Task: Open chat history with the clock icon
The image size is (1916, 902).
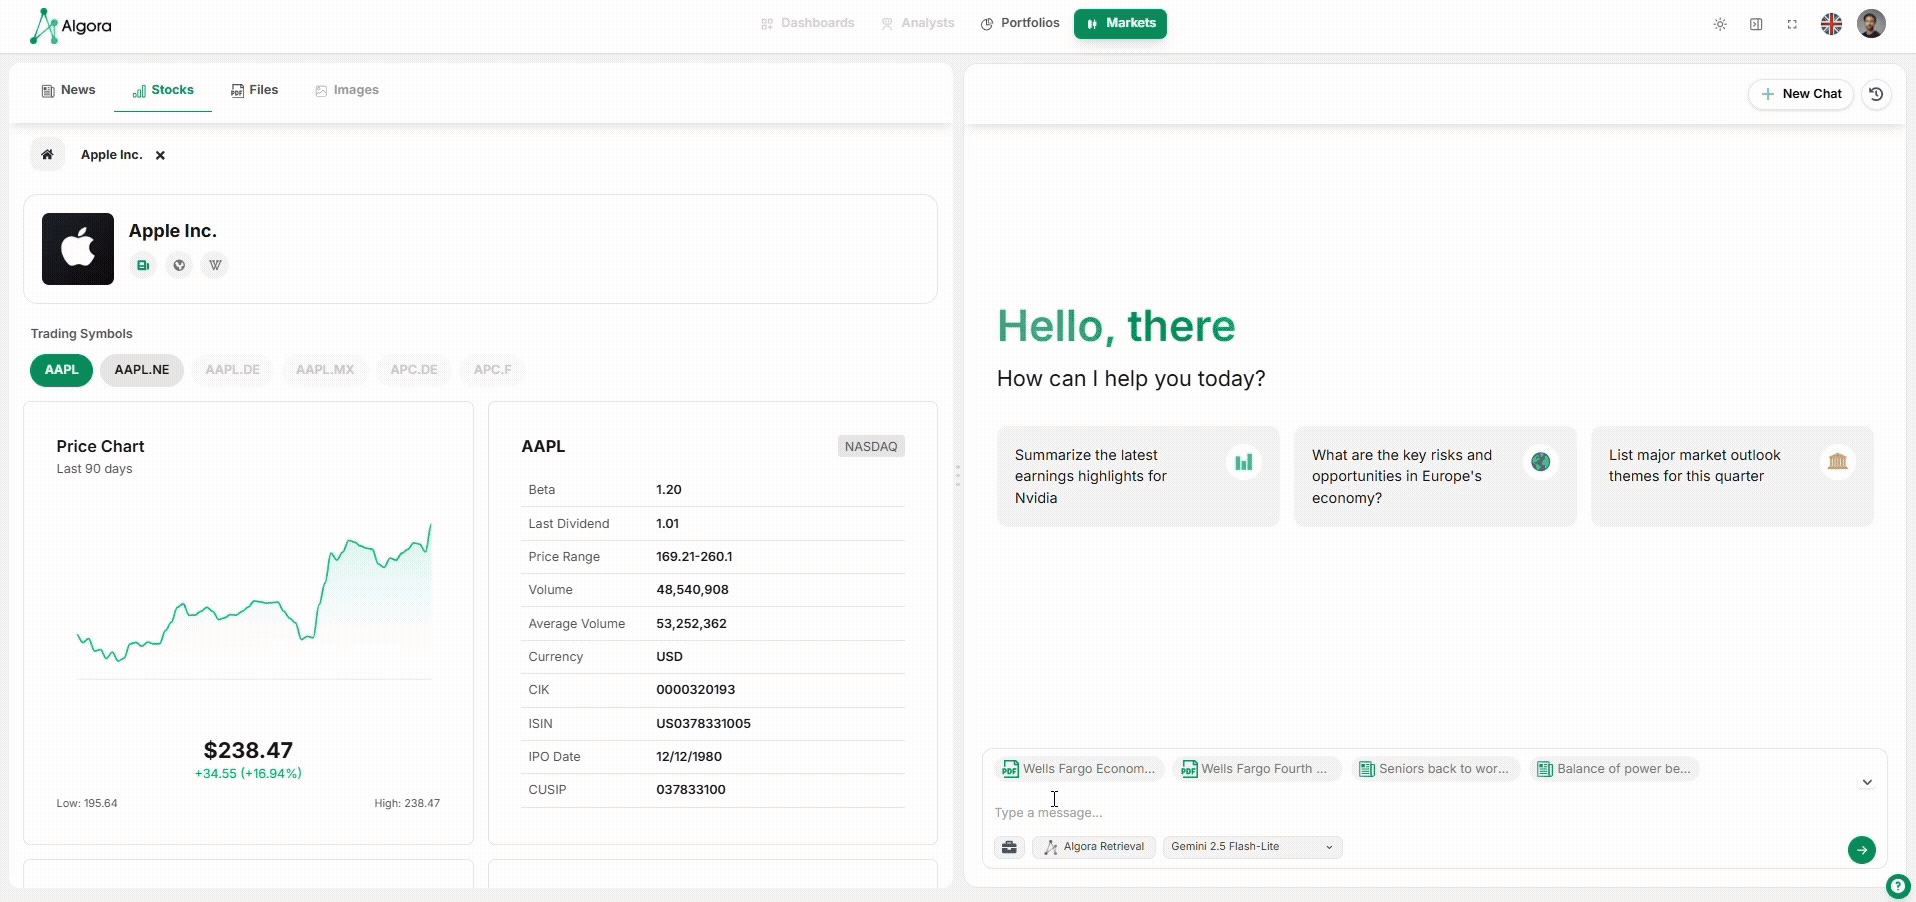Action: [x=1876, y=94]
